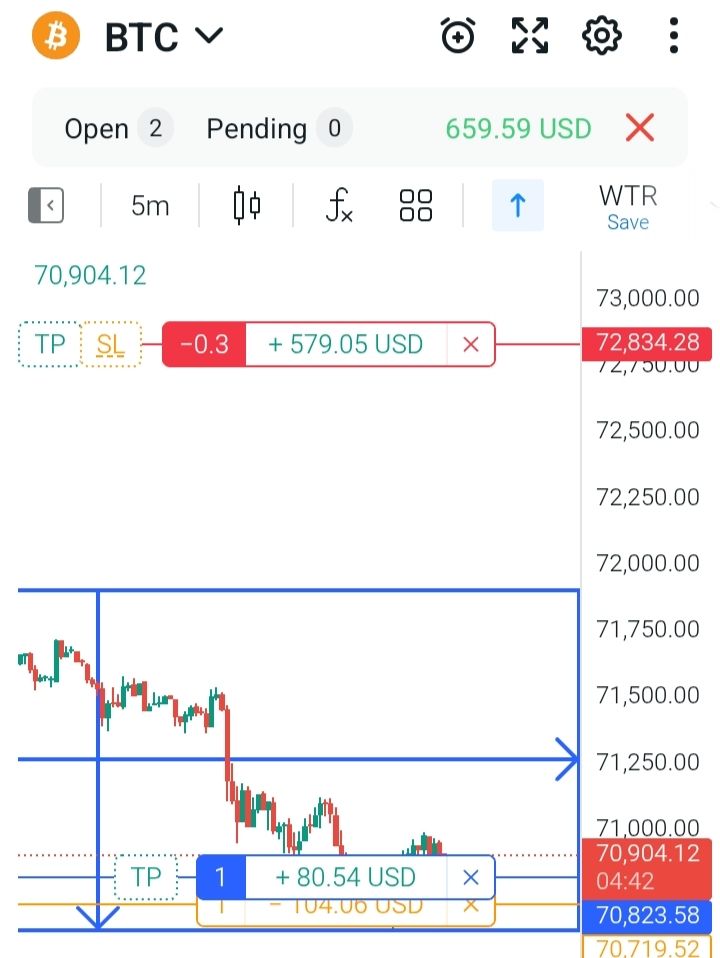Close all positions with red X
720x958 pixels.
(x=639, y=128)
